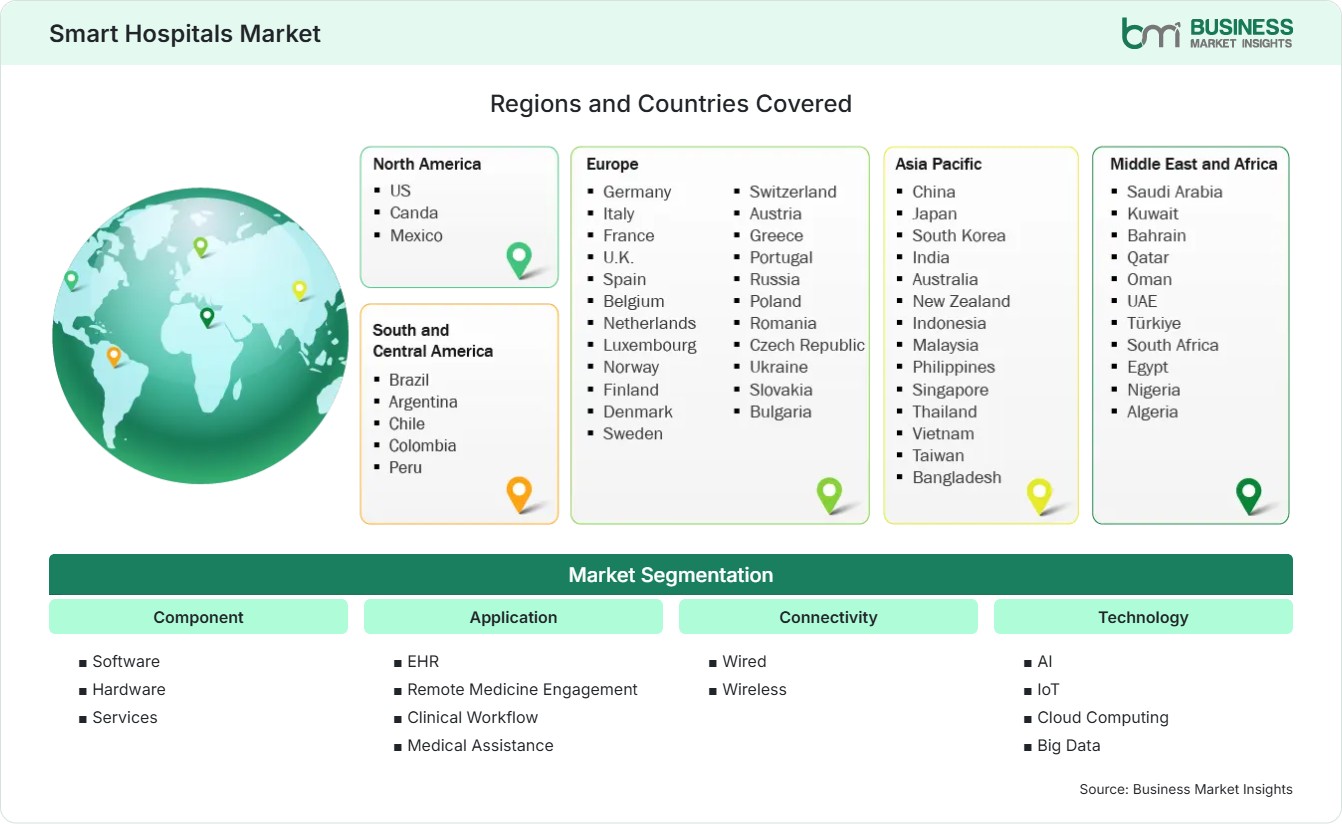The image size is (1342, 824).
Task: Click Türkiye in the country list
Action: (x=1154, y=323)
